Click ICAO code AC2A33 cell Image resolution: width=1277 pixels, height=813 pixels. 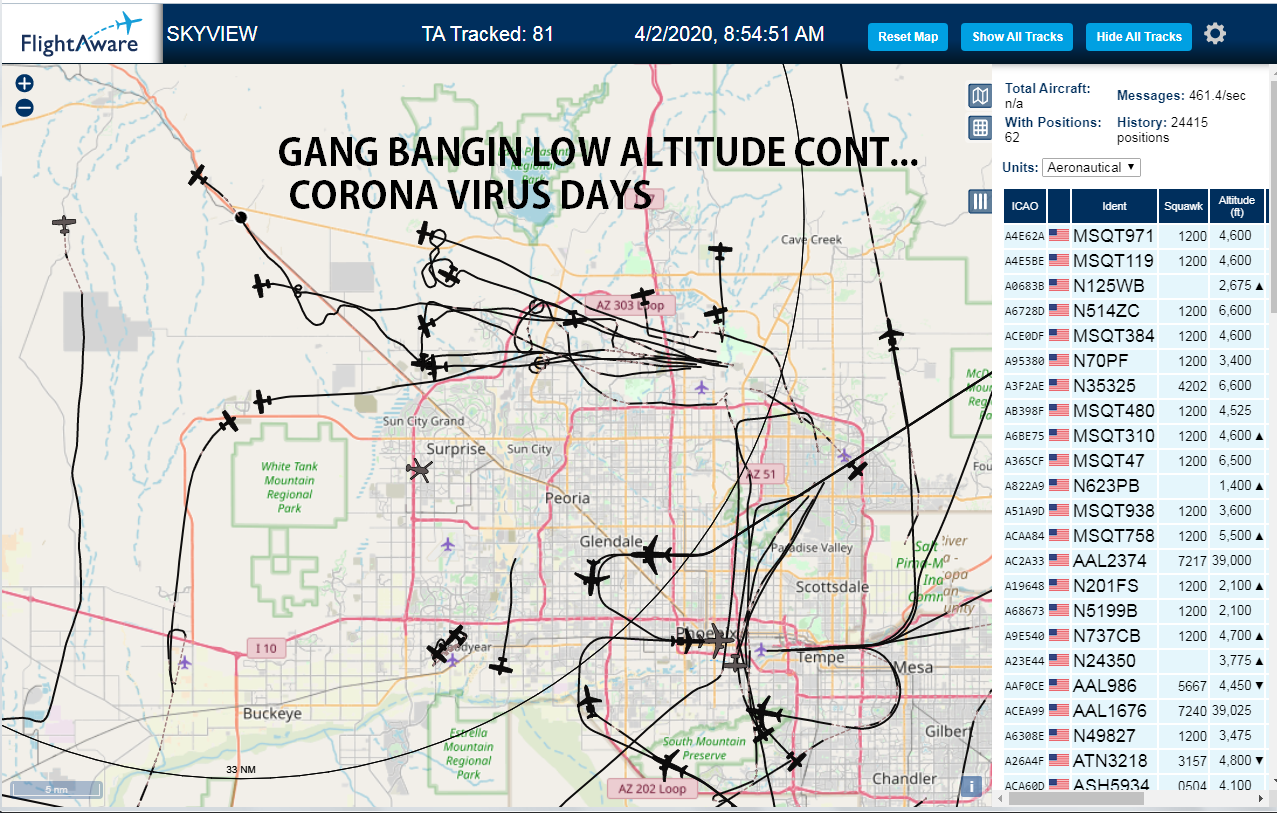(x=1024, y=562)
